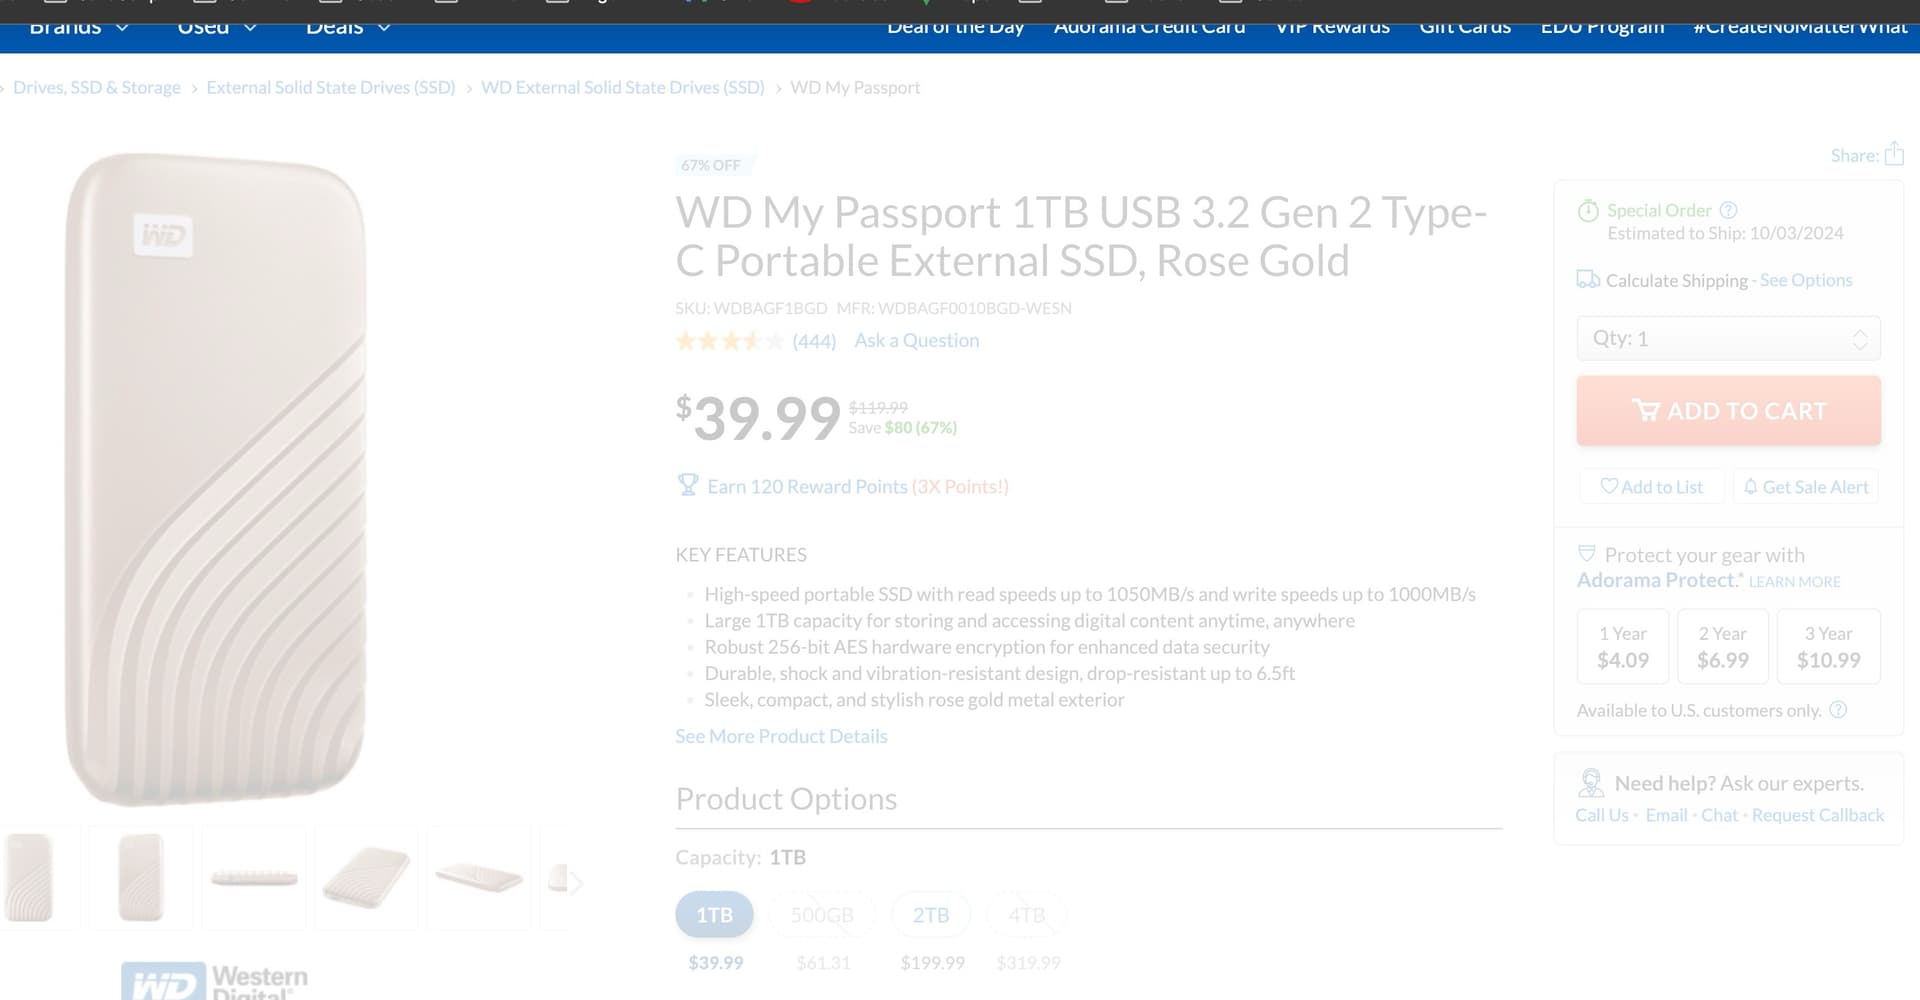This screenshot has height=1000, width=1920.
Task: Click the U.S. customers info question mark
Action: pos(1838,710)
